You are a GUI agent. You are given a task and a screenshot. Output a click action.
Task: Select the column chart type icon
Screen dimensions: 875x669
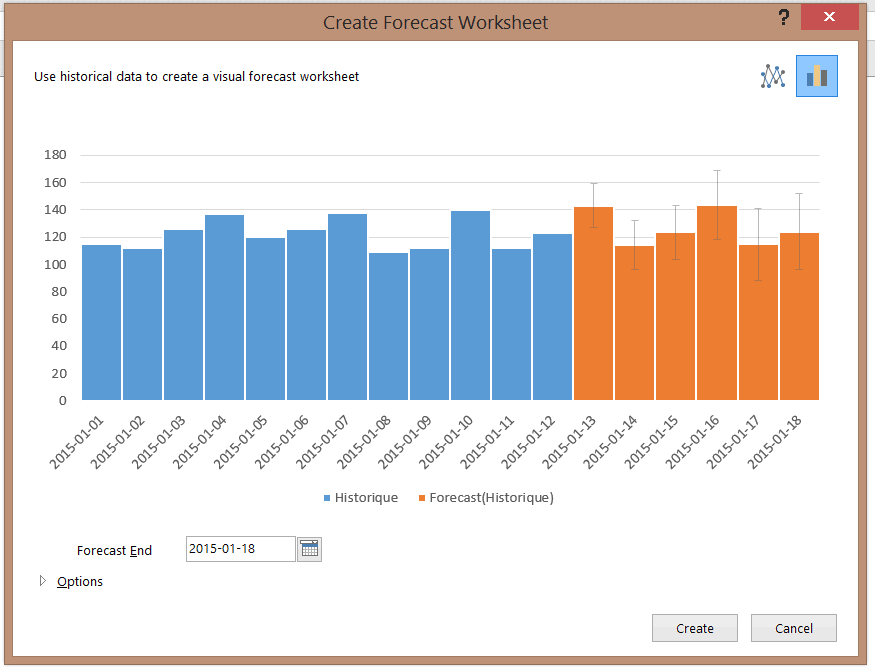pos(816,76)
